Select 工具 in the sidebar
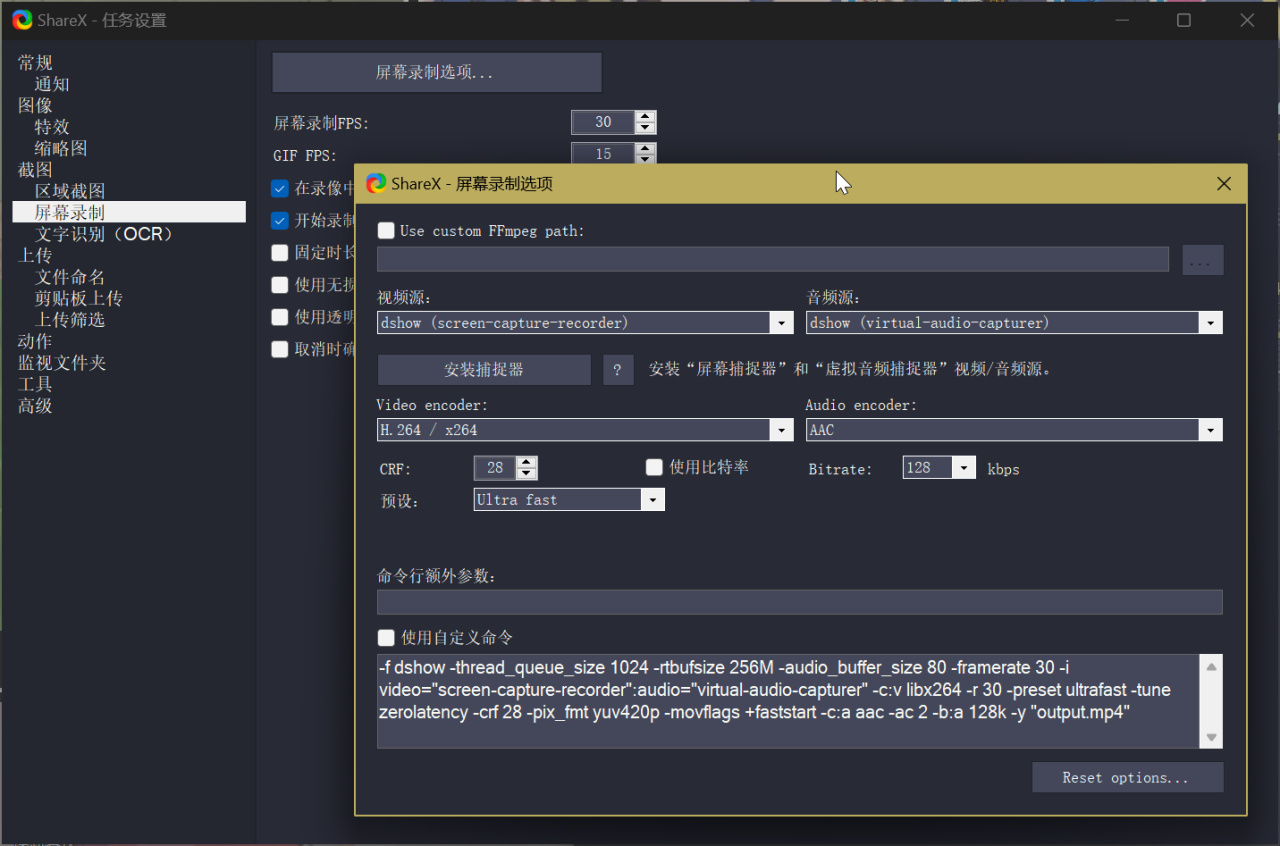This screenshot has height=846, width=1280. 35,384
